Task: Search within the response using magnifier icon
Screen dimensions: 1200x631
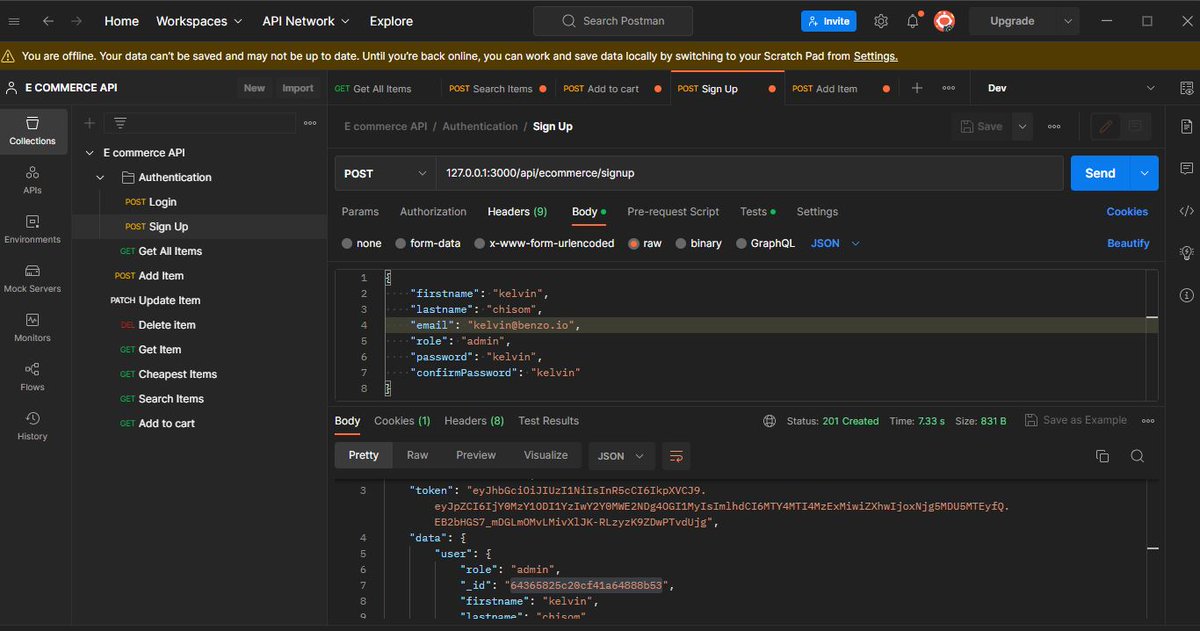Action: [x=1137, y=455]
